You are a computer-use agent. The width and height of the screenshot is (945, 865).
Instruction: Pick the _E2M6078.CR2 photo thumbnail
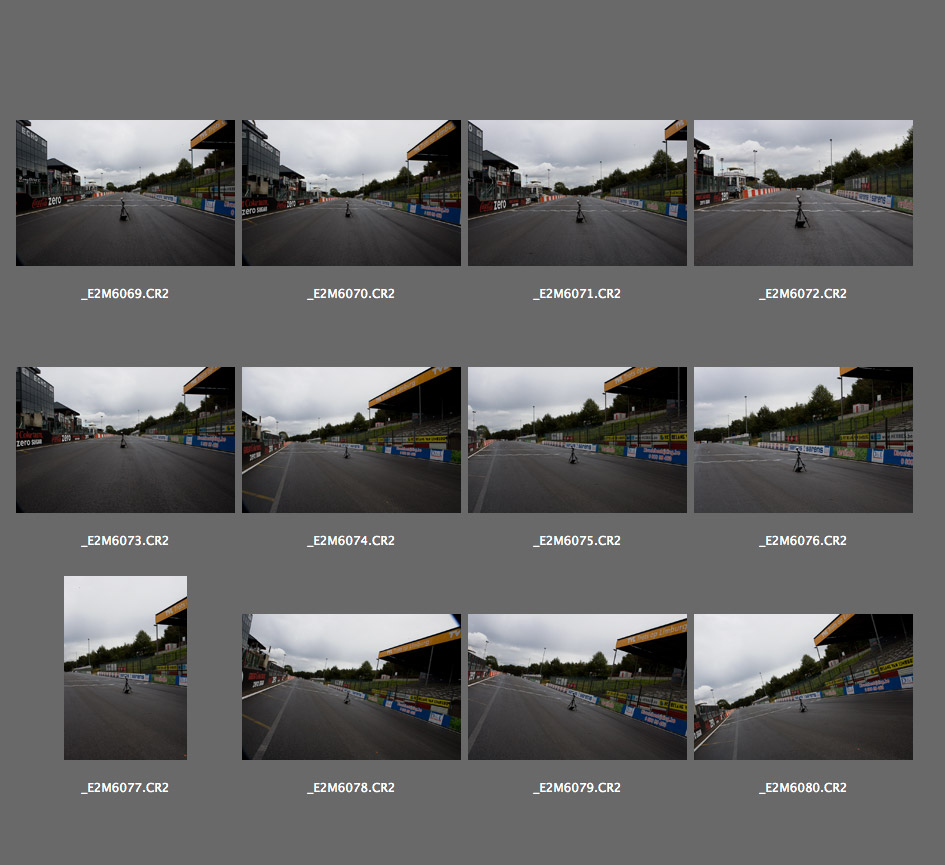pos(351,687)
